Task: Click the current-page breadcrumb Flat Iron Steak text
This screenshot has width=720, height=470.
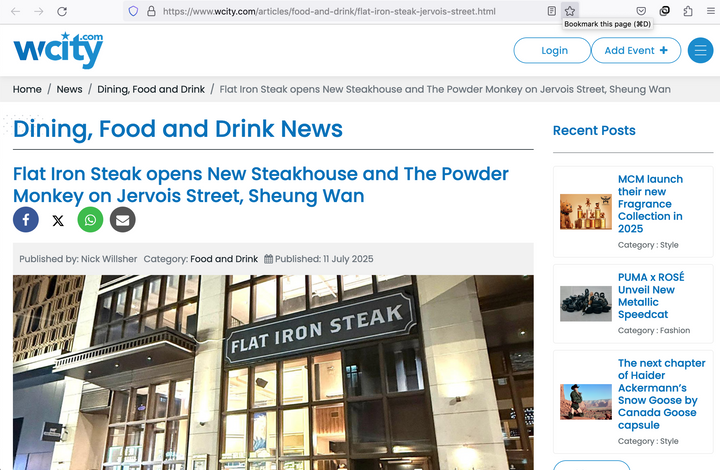Action: pyautogui.click(x=445, y=90)
